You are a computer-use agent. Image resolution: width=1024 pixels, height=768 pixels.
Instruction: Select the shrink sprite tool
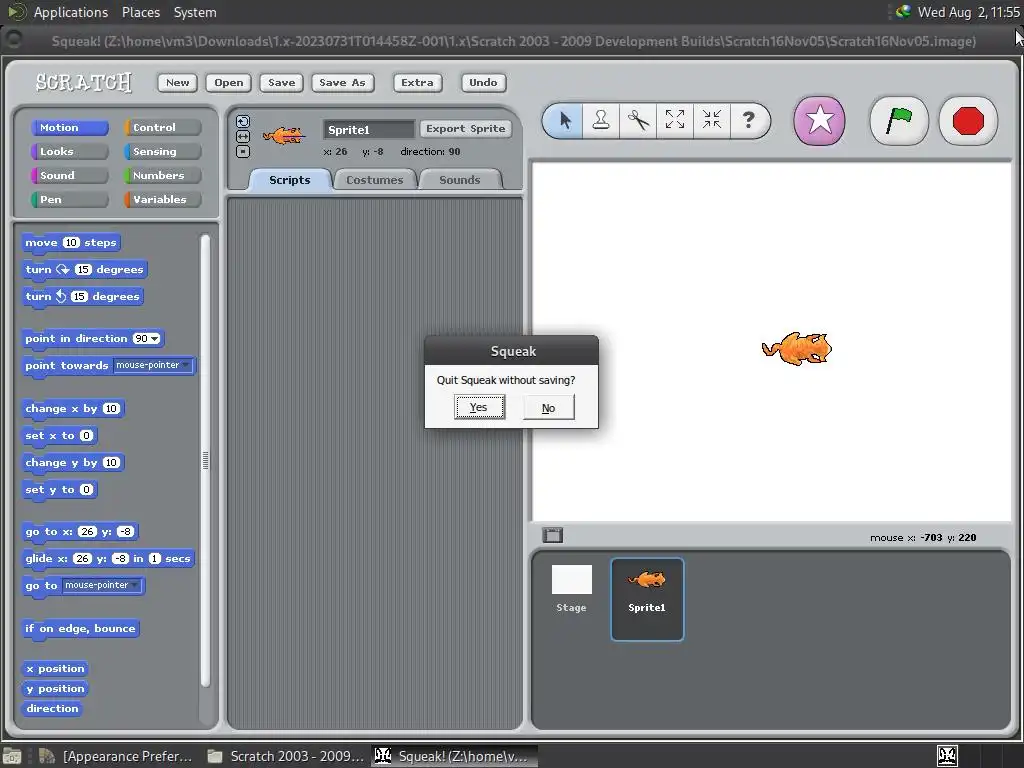pyautogui.click(x=711, y=120)
